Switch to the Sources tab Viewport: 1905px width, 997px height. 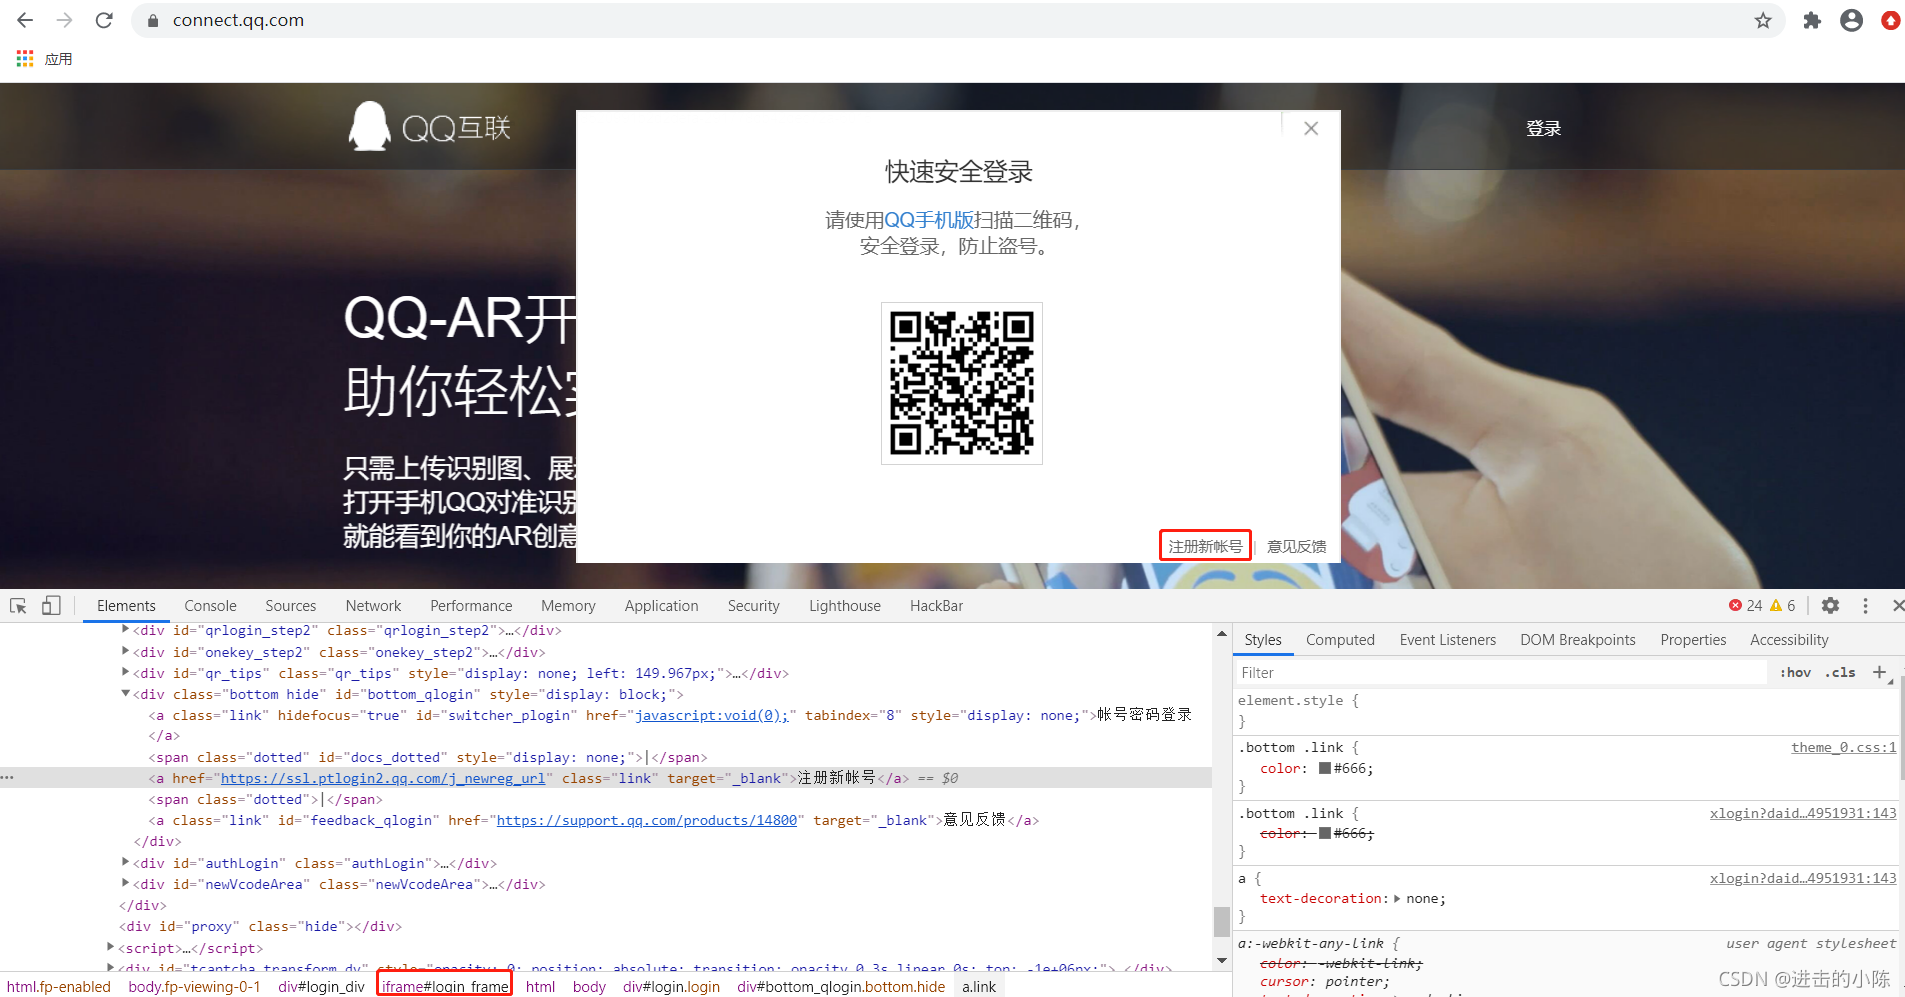(x=290, y=605)
